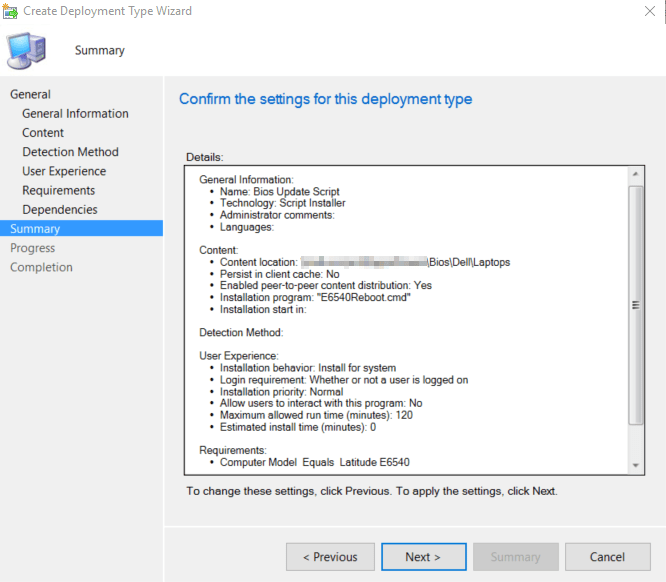Click the 'Confirm the settings' page heading
The width and height of the screenshot is (666, 582).
[x=325, y=99]
